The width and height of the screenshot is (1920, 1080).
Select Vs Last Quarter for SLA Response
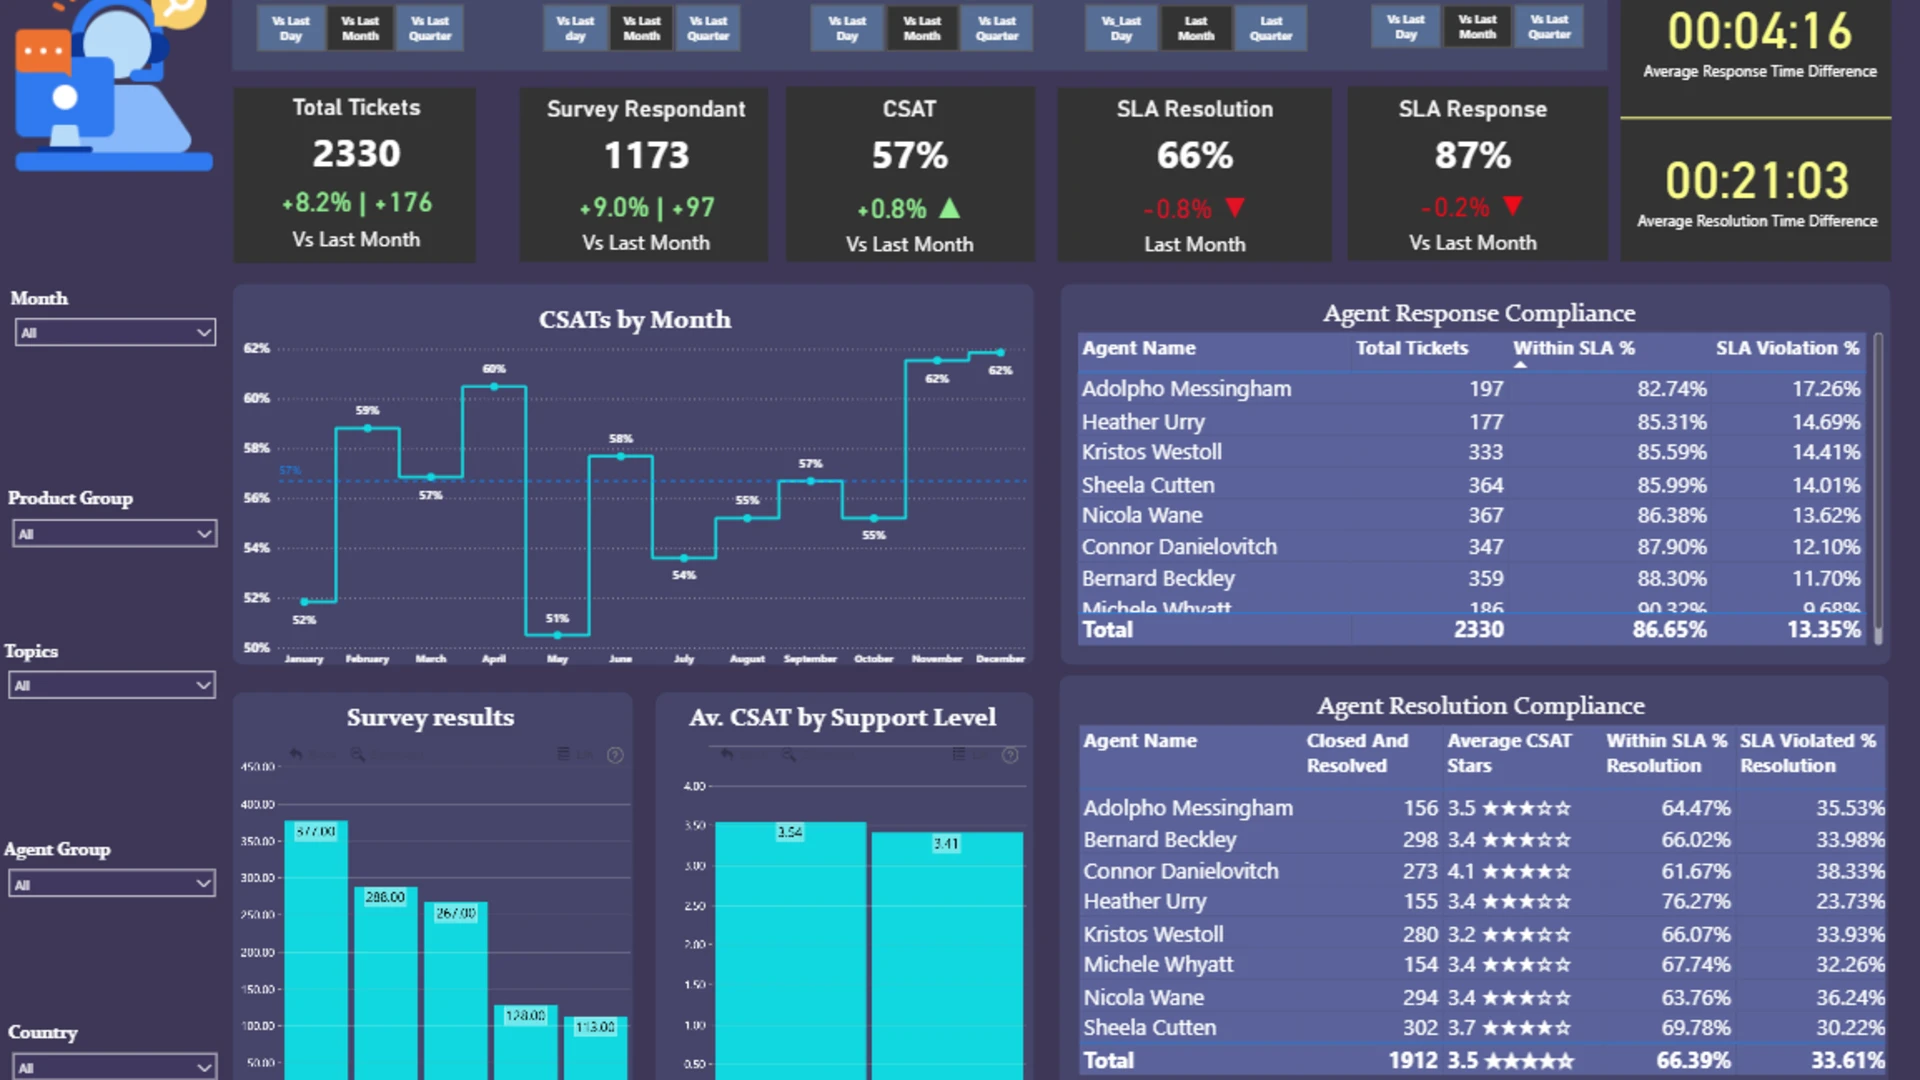coord(1549,27)
